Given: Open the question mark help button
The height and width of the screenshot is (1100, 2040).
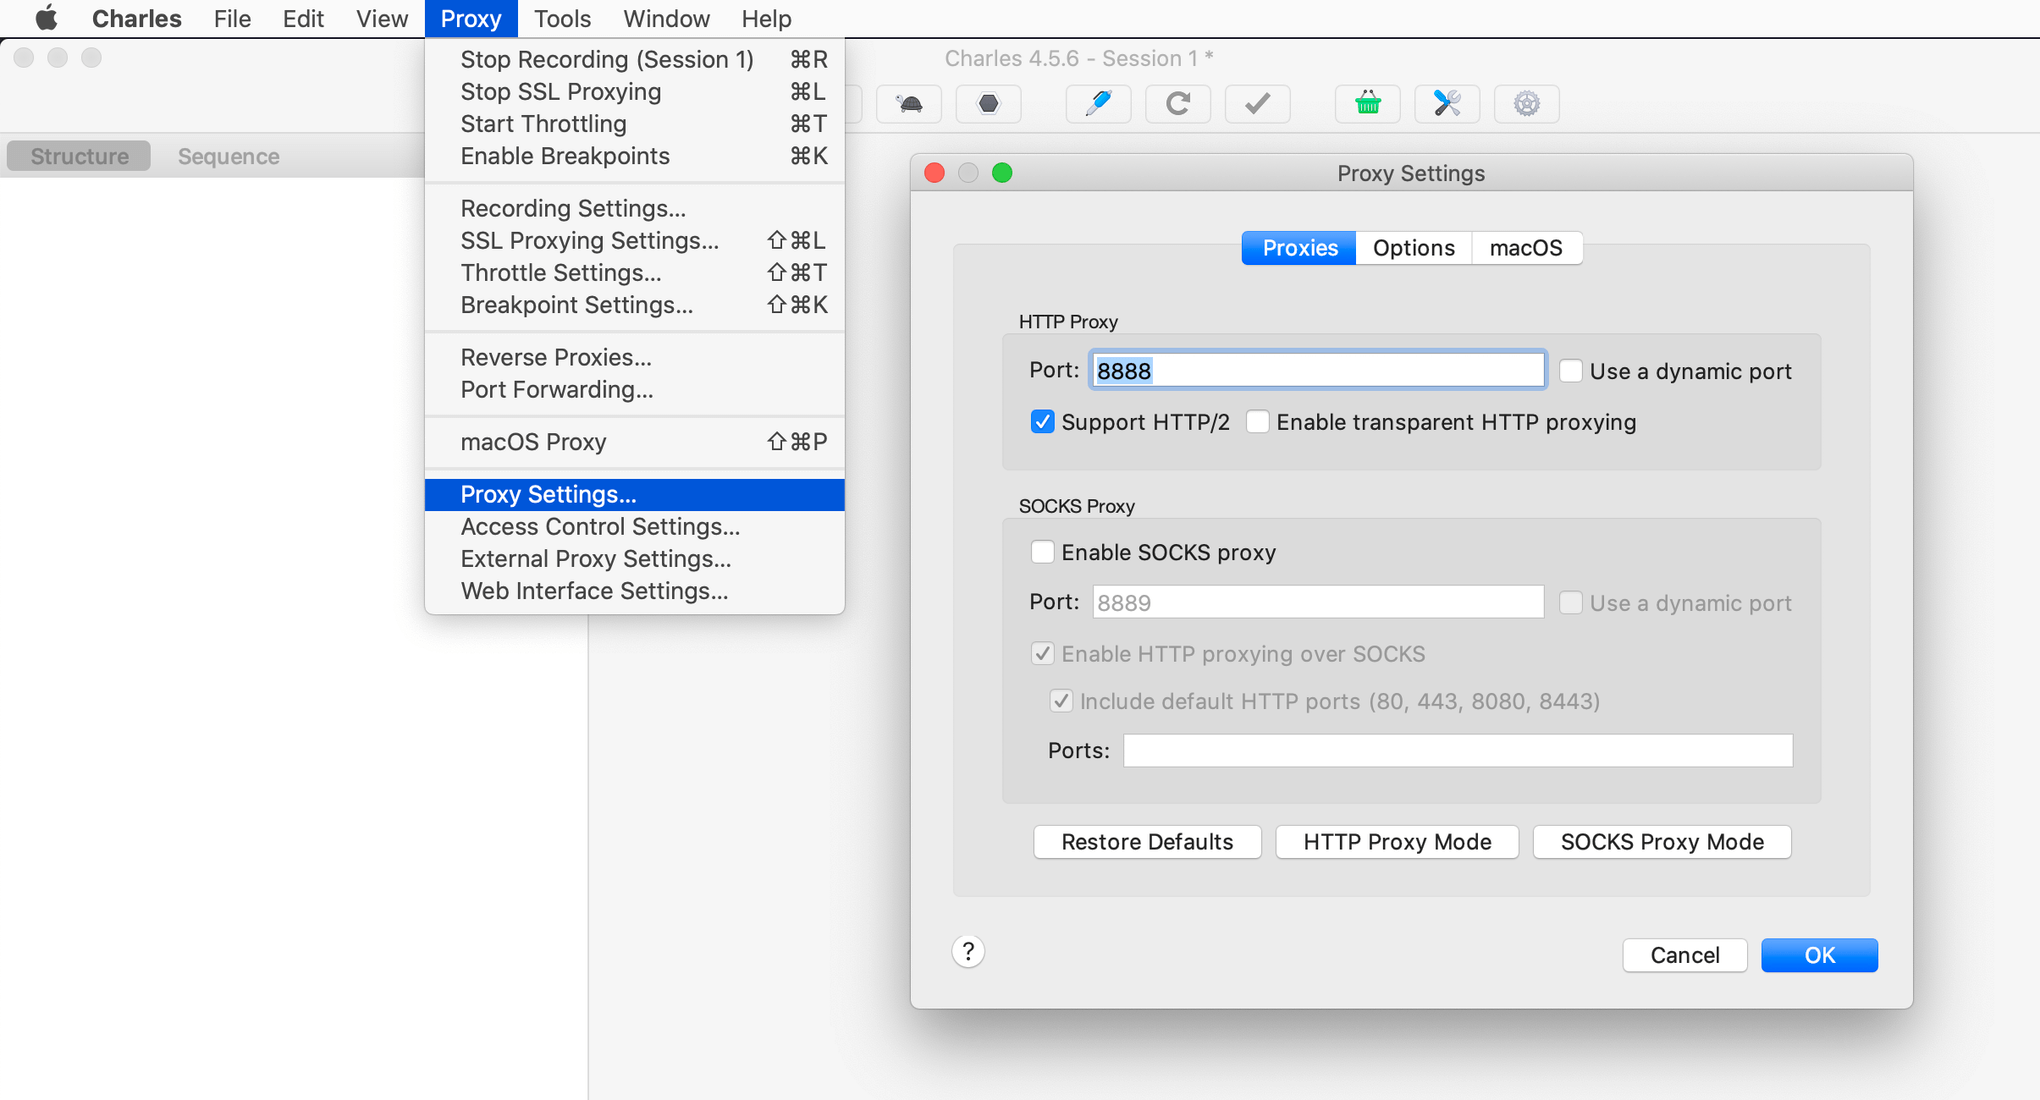Looking at the screenshot, I should point(968,952).
